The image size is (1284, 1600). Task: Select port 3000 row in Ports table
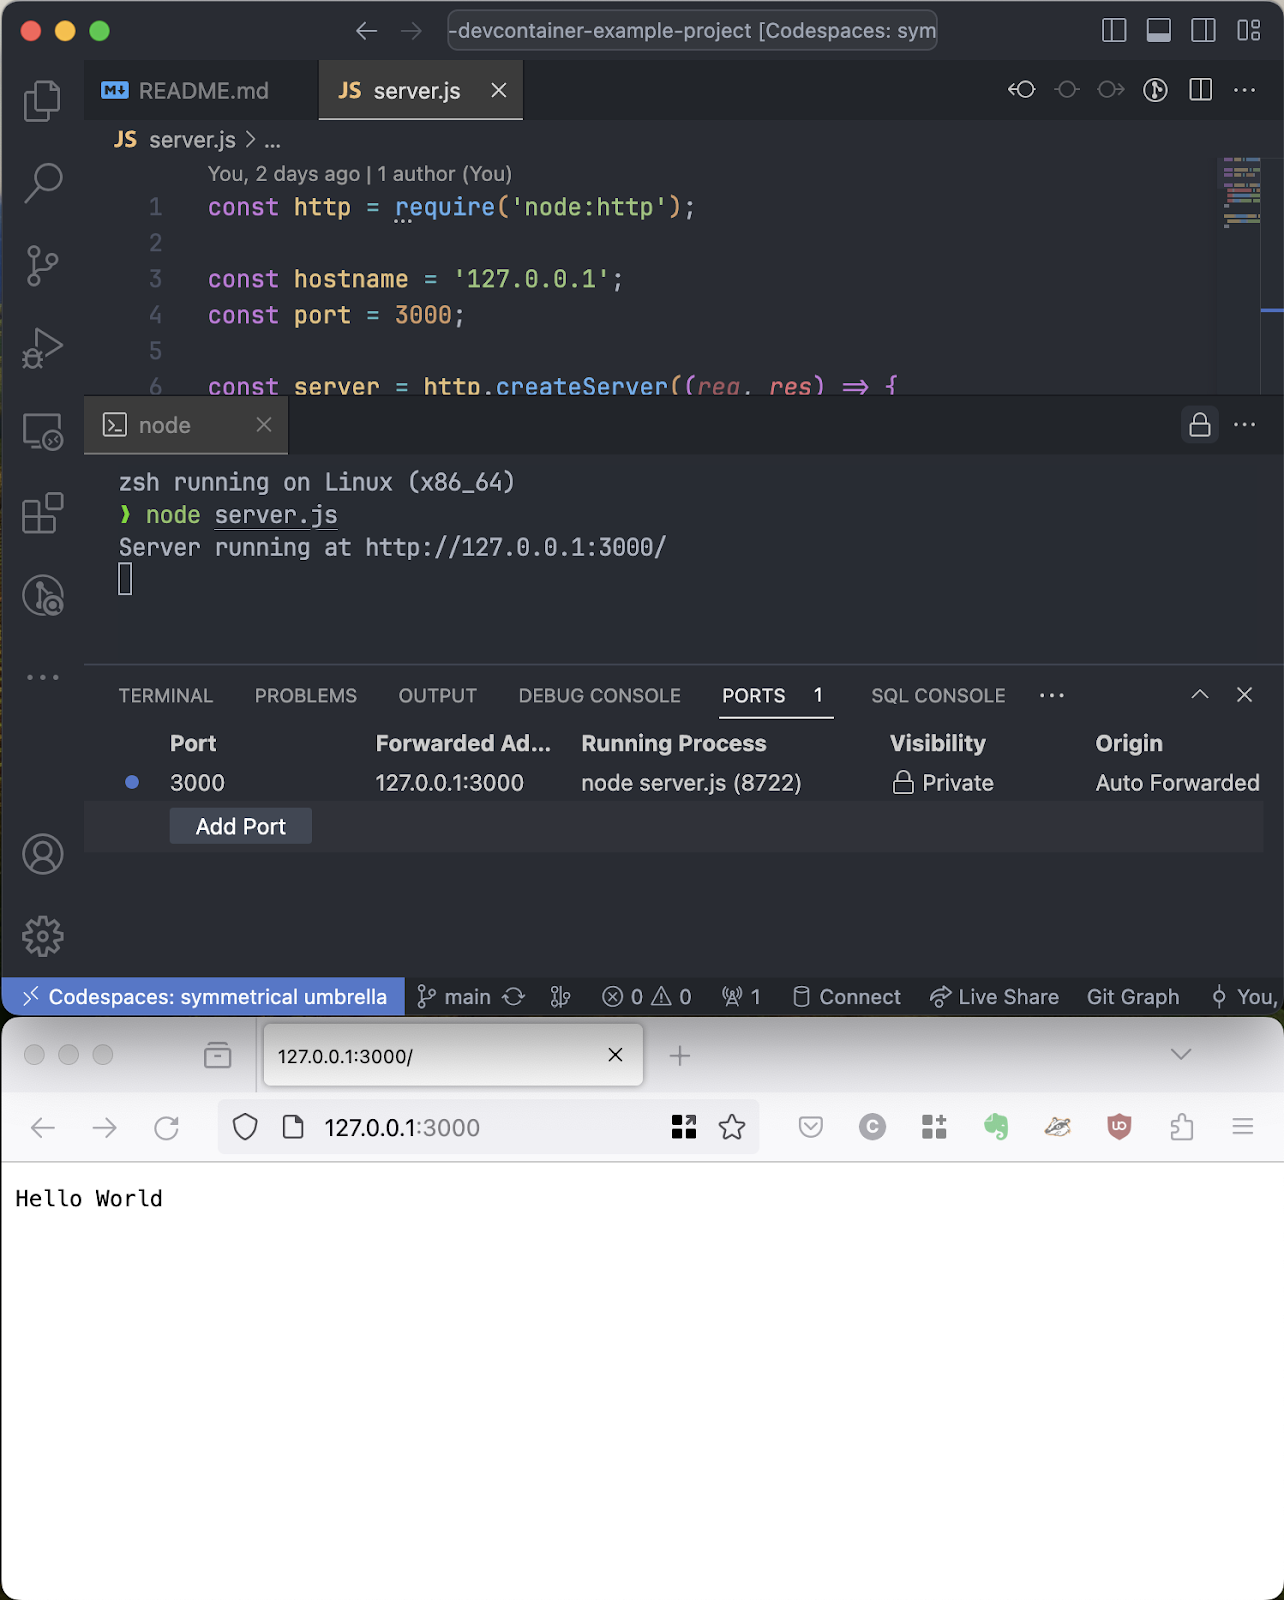(x=674, y=783)
